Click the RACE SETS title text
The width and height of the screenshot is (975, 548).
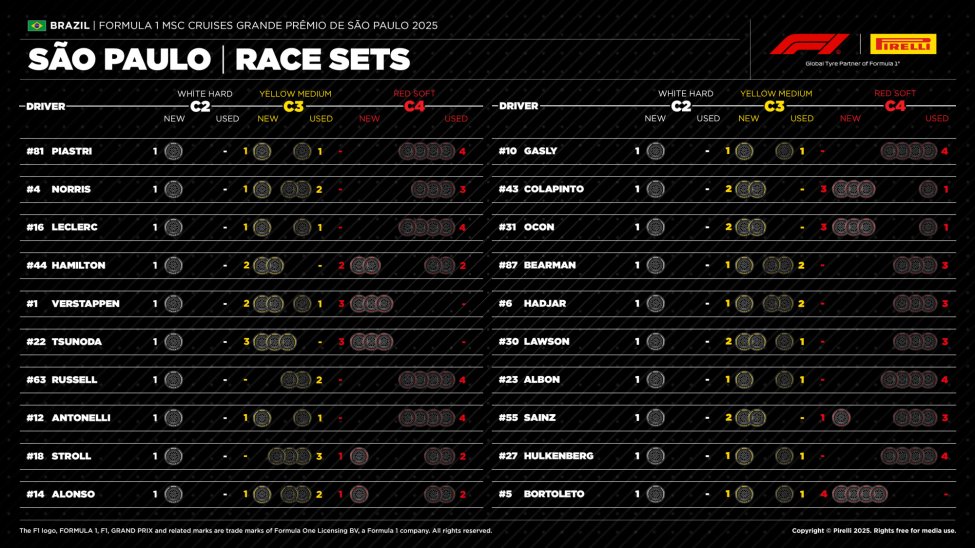click(322, 59)
